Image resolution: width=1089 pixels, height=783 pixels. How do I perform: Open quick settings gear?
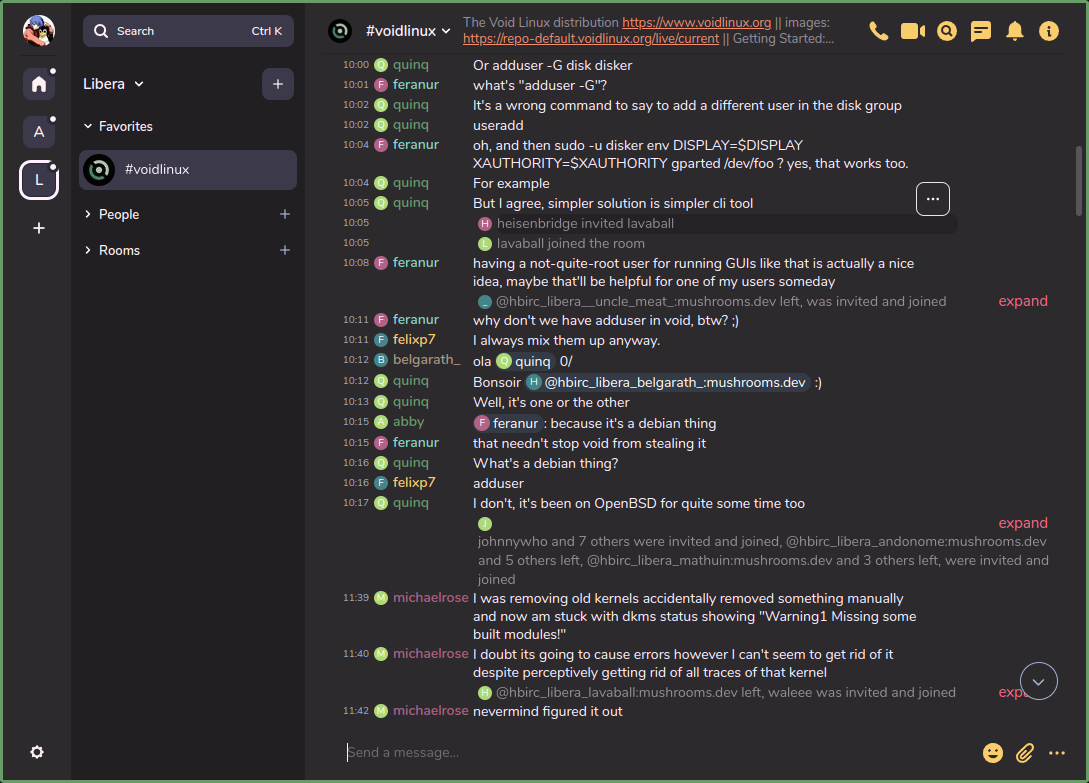[37, 752]
